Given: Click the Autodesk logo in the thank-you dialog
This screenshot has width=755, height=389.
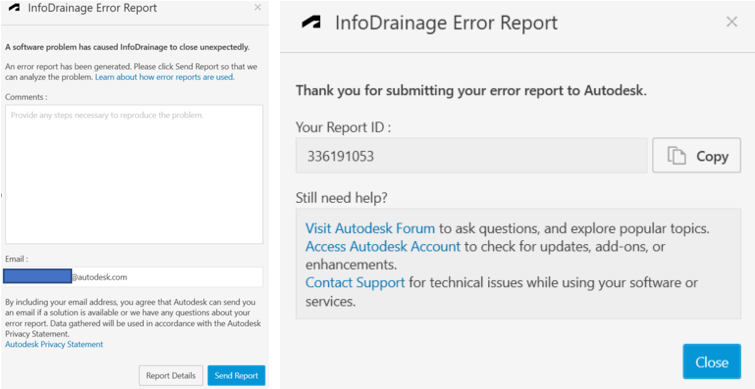Looking at the screenshot, I should click(311, 23).
